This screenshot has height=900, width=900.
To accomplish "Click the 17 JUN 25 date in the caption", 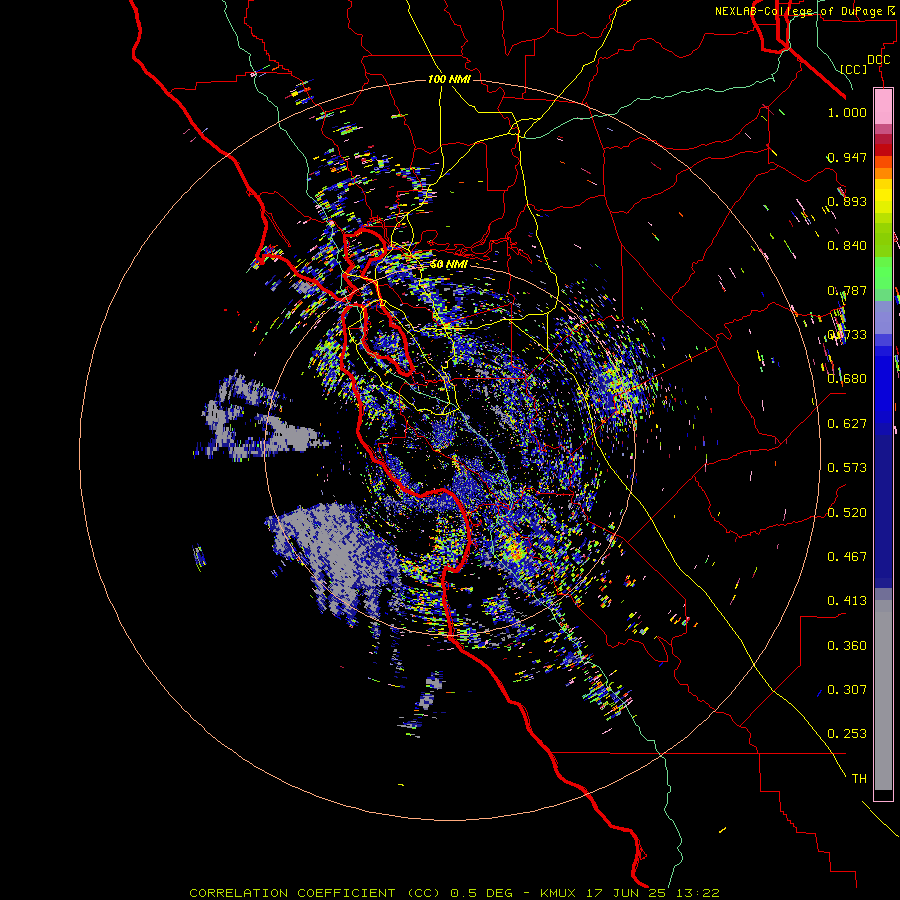I will [628, 893].
